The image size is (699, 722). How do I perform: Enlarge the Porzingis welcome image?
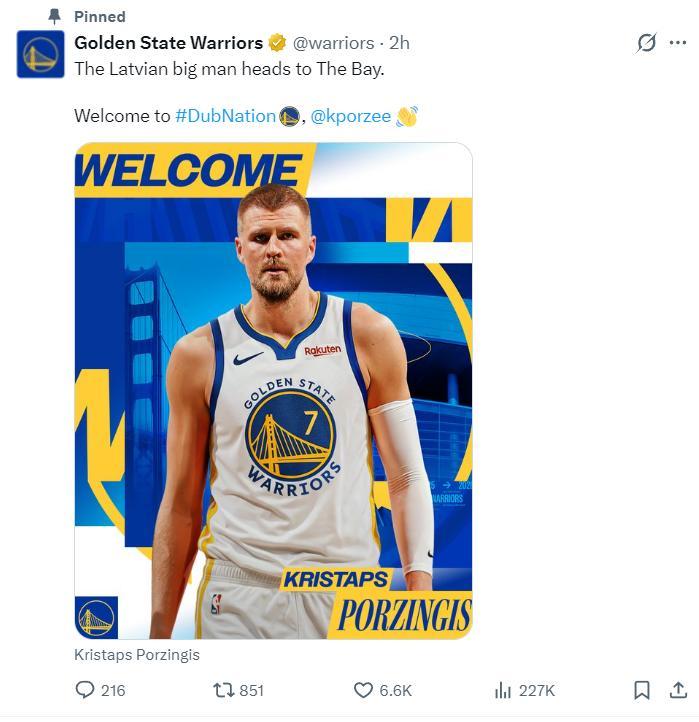tap(273, 390)
